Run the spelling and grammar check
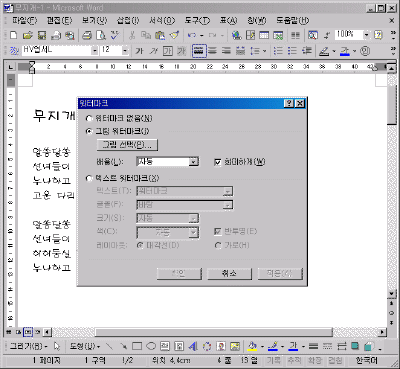400x369 pixels. pyautogui.click(x=115, y=35)
